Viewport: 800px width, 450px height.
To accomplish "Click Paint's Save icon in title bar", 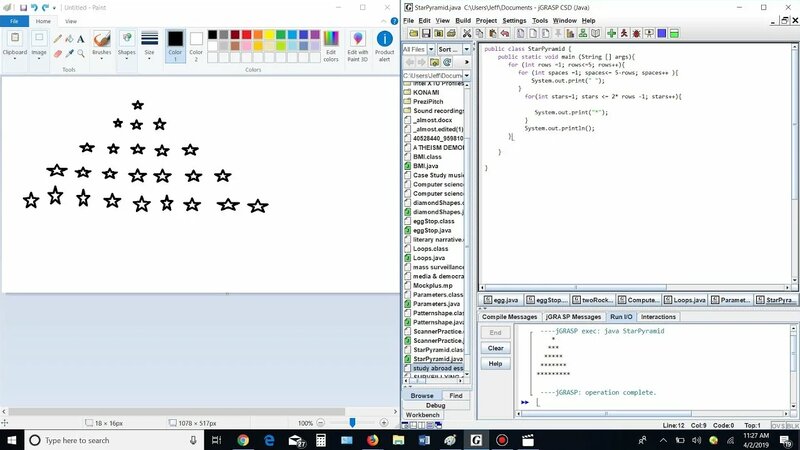I will pyautogui.click(x=23, y=8).
